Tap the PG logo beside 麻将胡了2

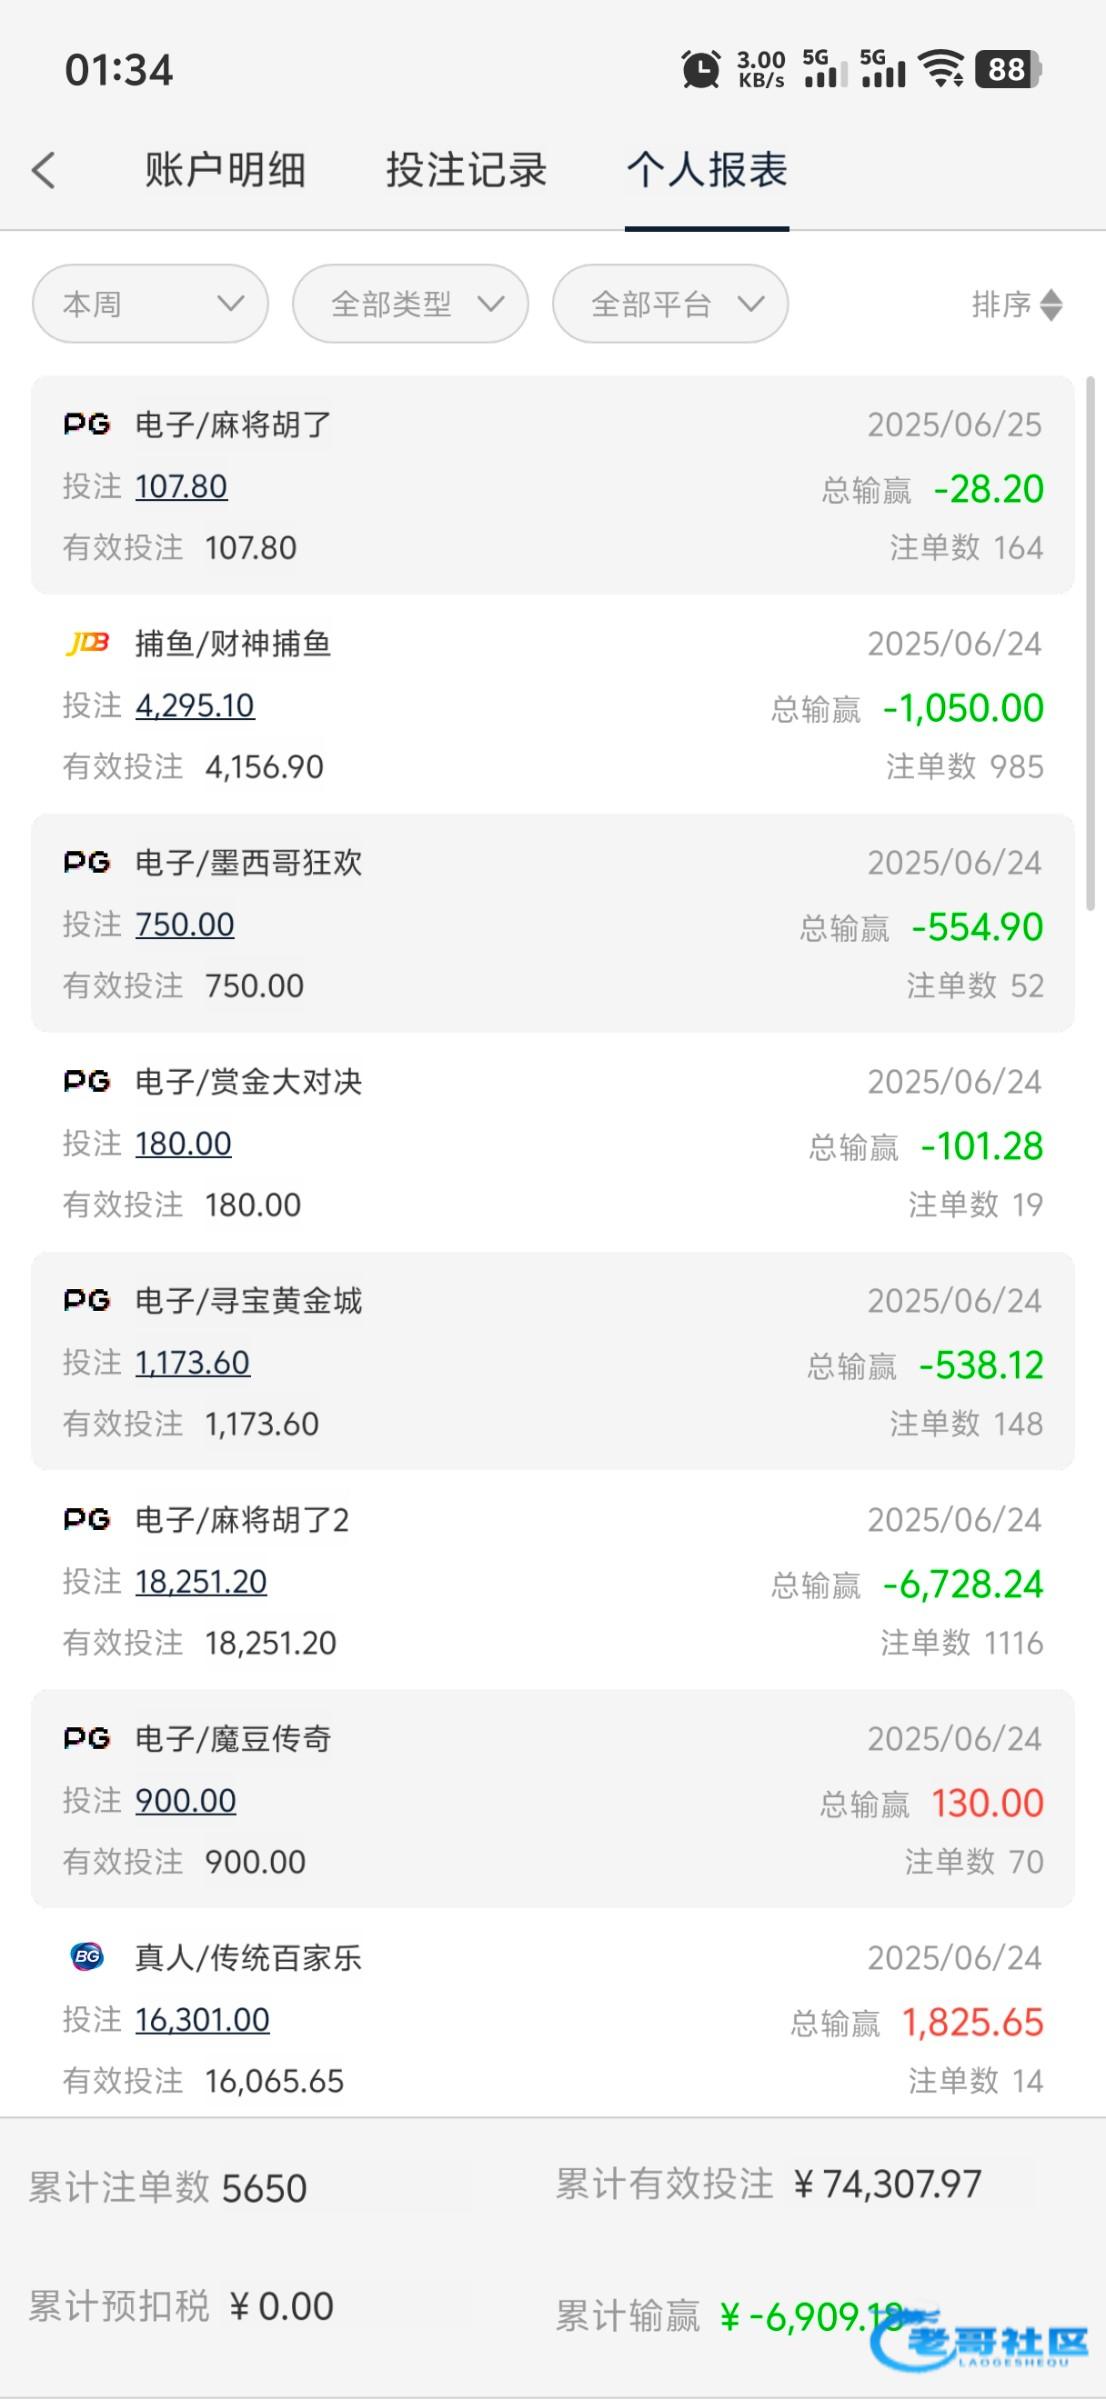click(x=87, y=1519)
